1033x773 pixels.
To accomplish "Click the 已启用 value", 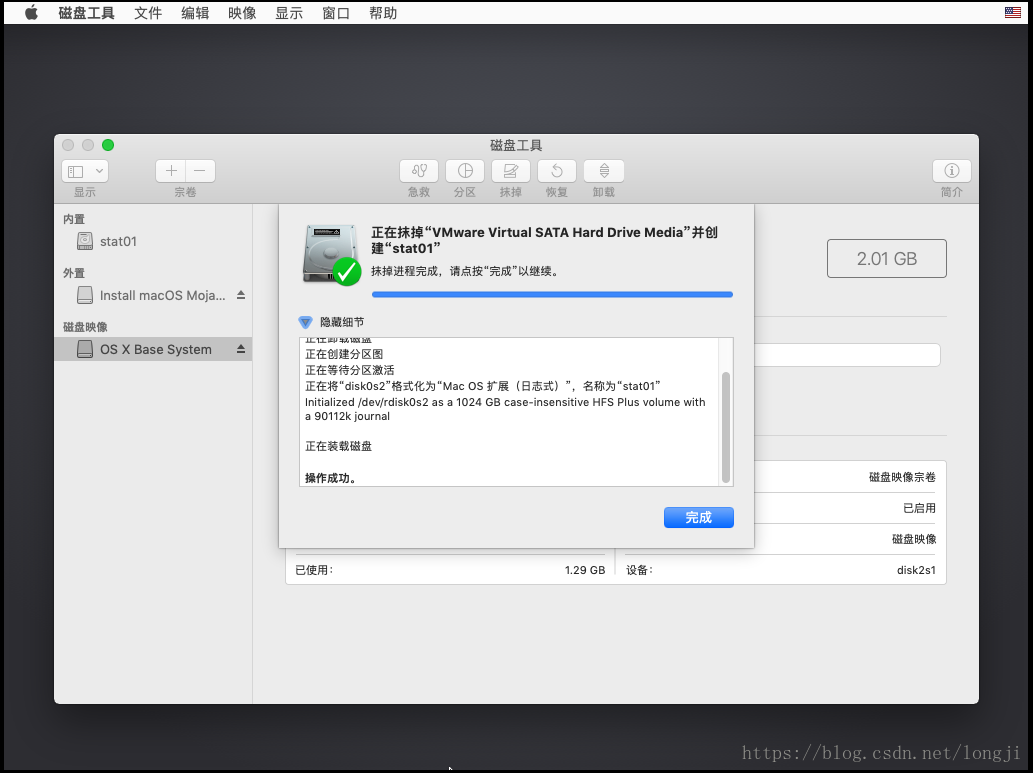I will (x=919, y=508).
